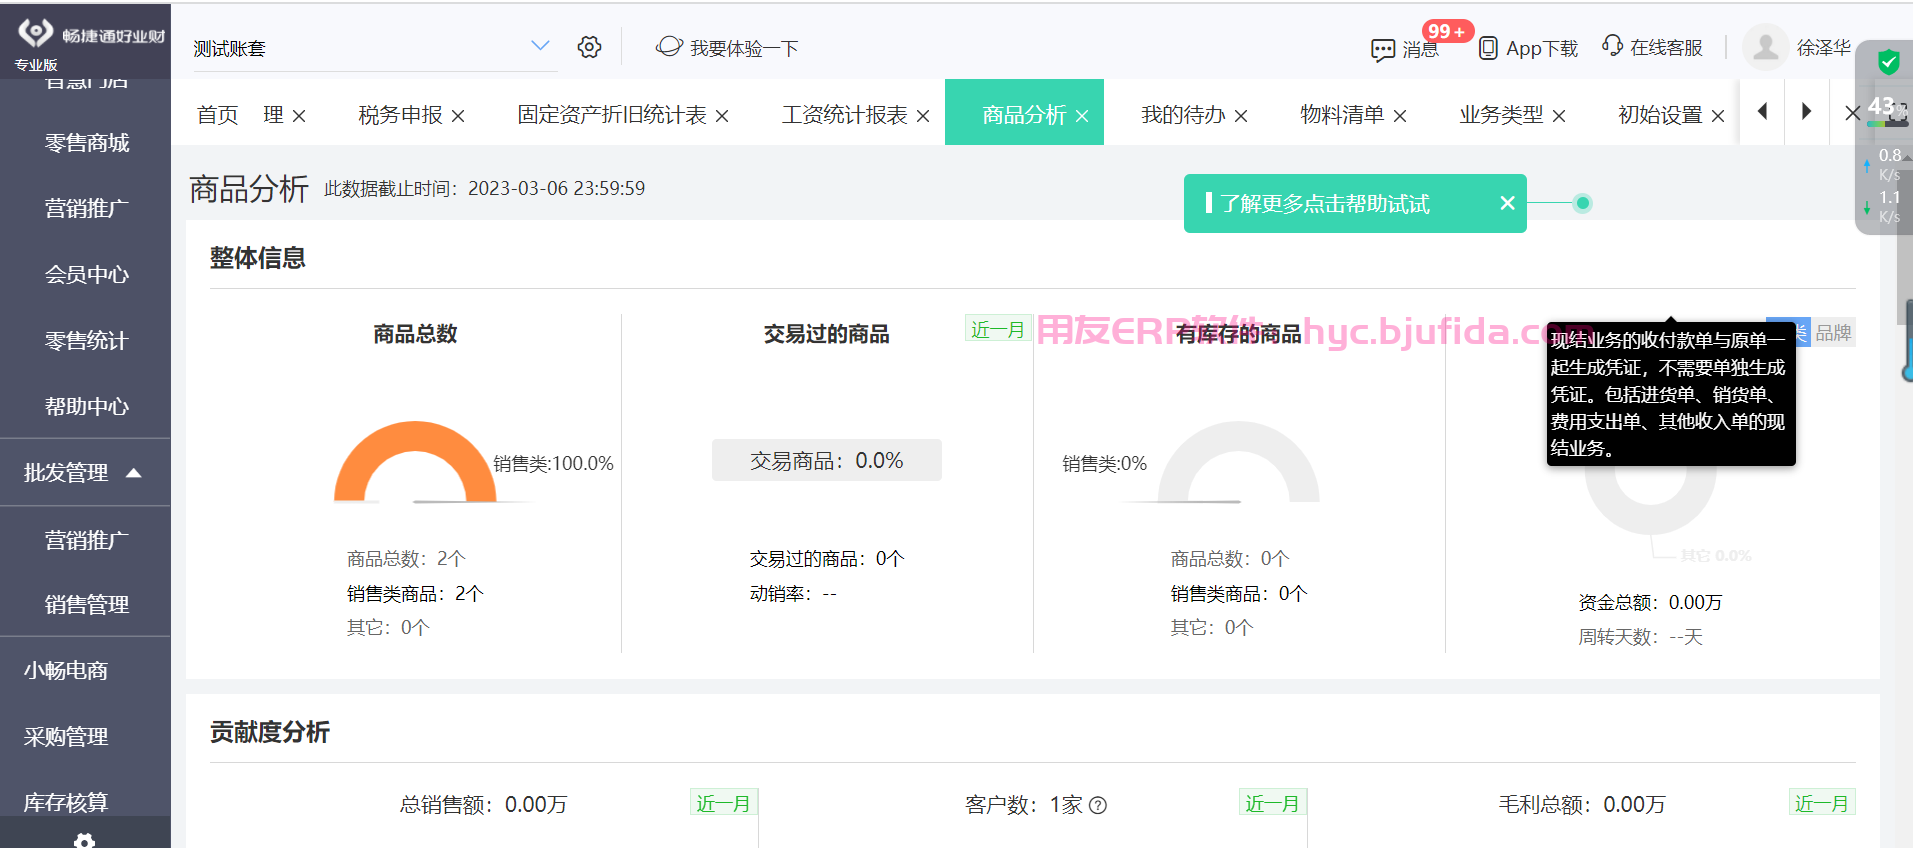1913x848 pixels.
Task: Click the 整体信息 section heading
Action: click(257, 258)
